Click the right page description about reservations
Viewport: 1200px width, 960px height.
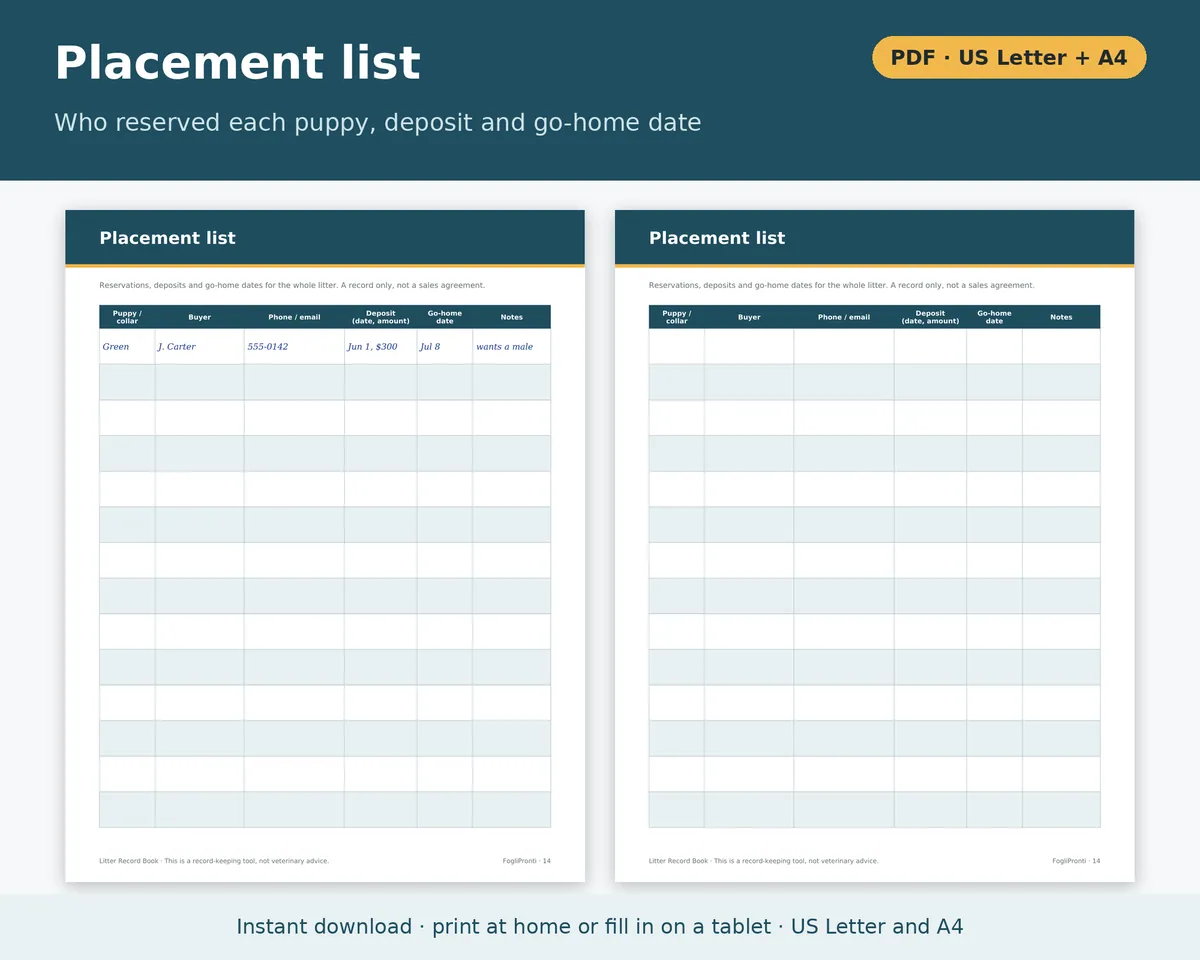(842, 285)
